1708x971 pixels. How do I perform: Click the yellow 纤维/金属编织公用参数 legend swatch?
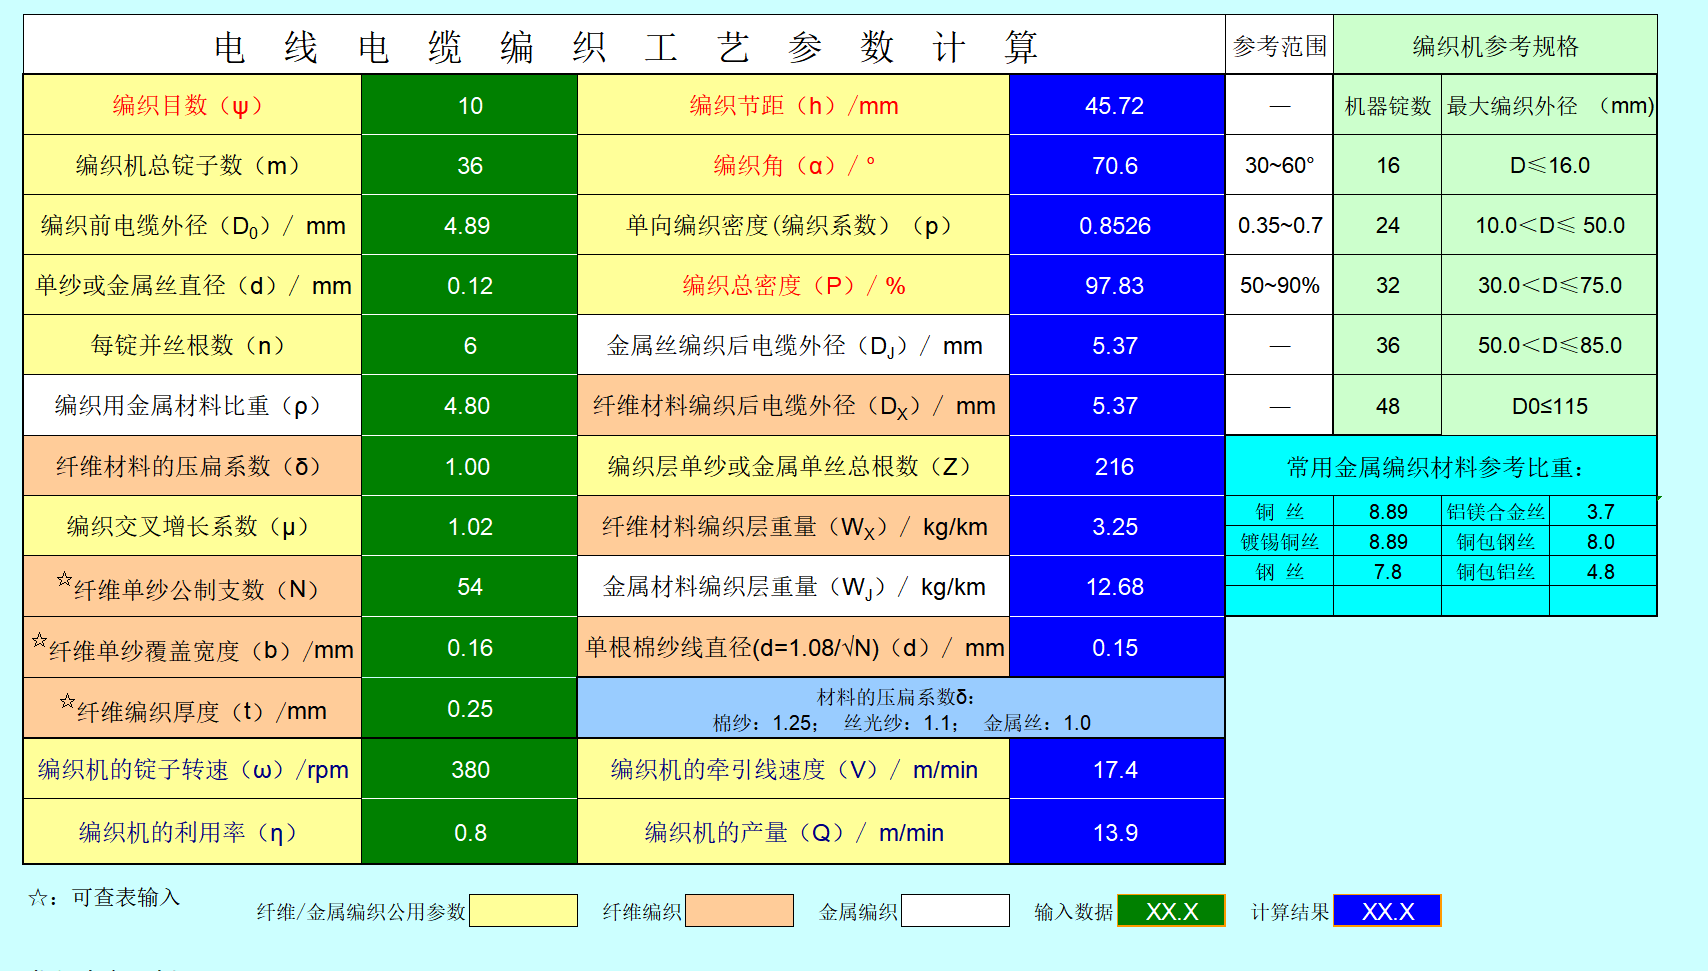click(x=523, y=910)
